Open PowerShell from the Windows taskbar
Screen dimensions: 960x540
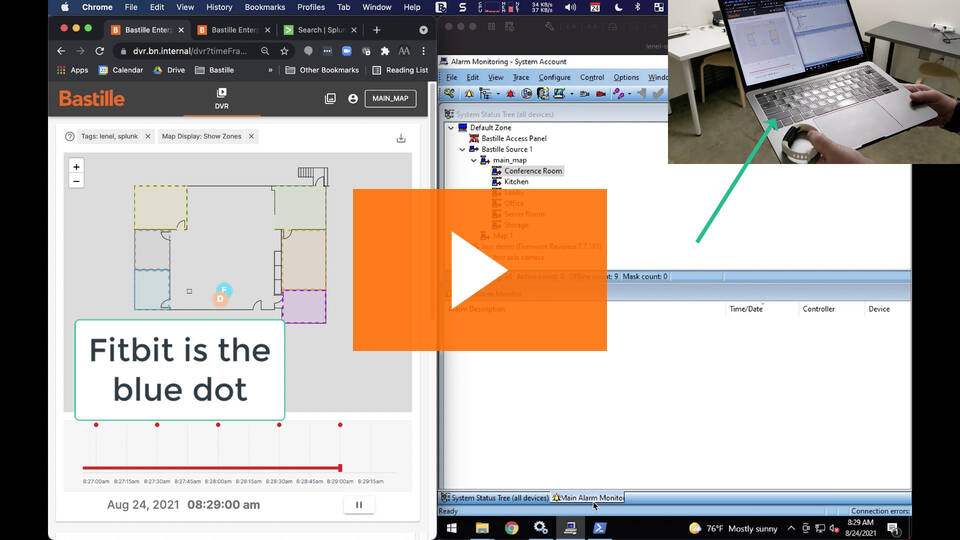[x=599, y=528]
